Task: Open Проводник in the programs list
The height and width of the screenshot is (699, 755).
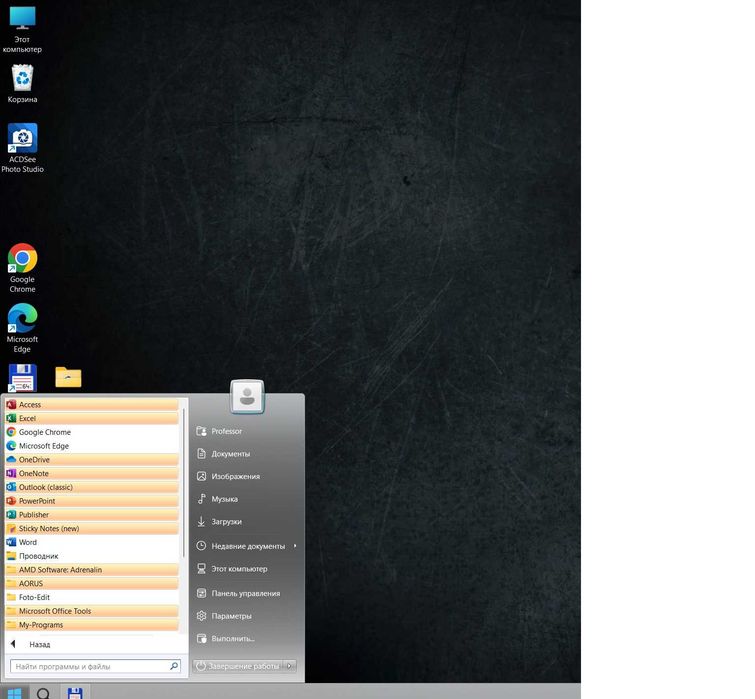Action: click(91, 556)
